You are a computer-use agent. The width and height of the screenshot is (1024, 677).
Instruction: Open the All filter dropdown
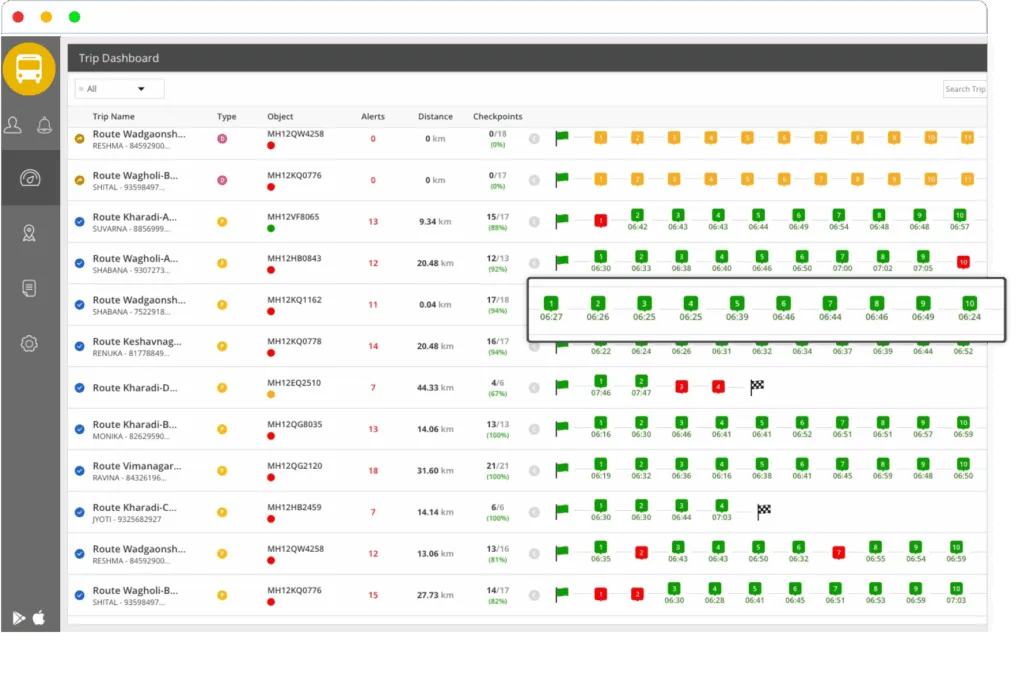click(119, 89)
